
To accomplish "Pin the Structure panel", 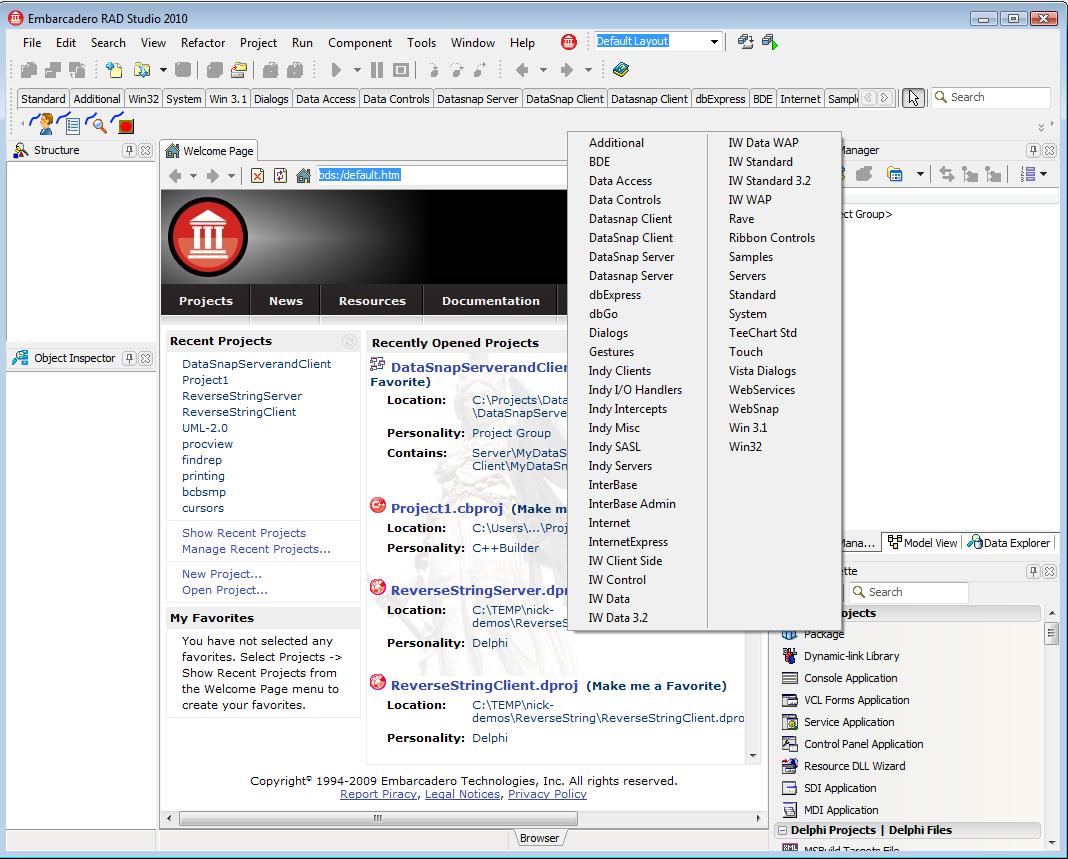I will tap(129, 151).
